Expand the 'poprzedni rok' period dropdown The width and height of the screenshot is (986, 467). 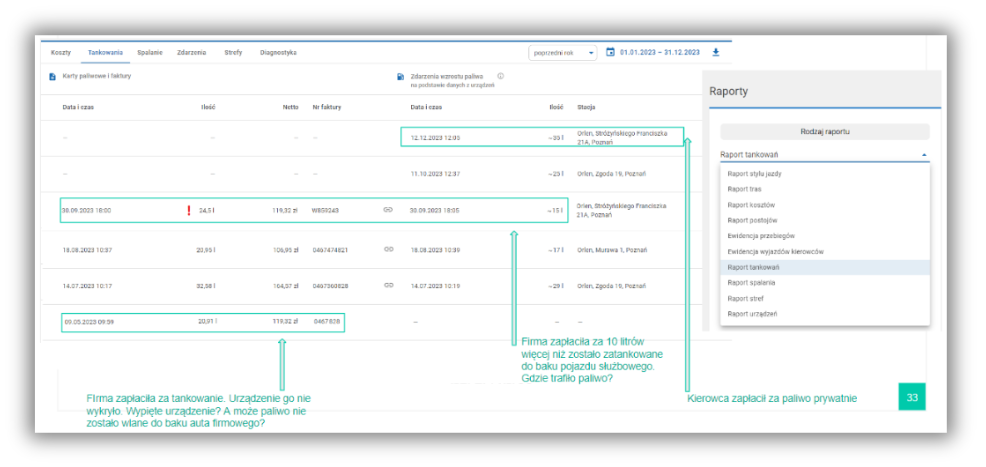(x=563, y=52)
